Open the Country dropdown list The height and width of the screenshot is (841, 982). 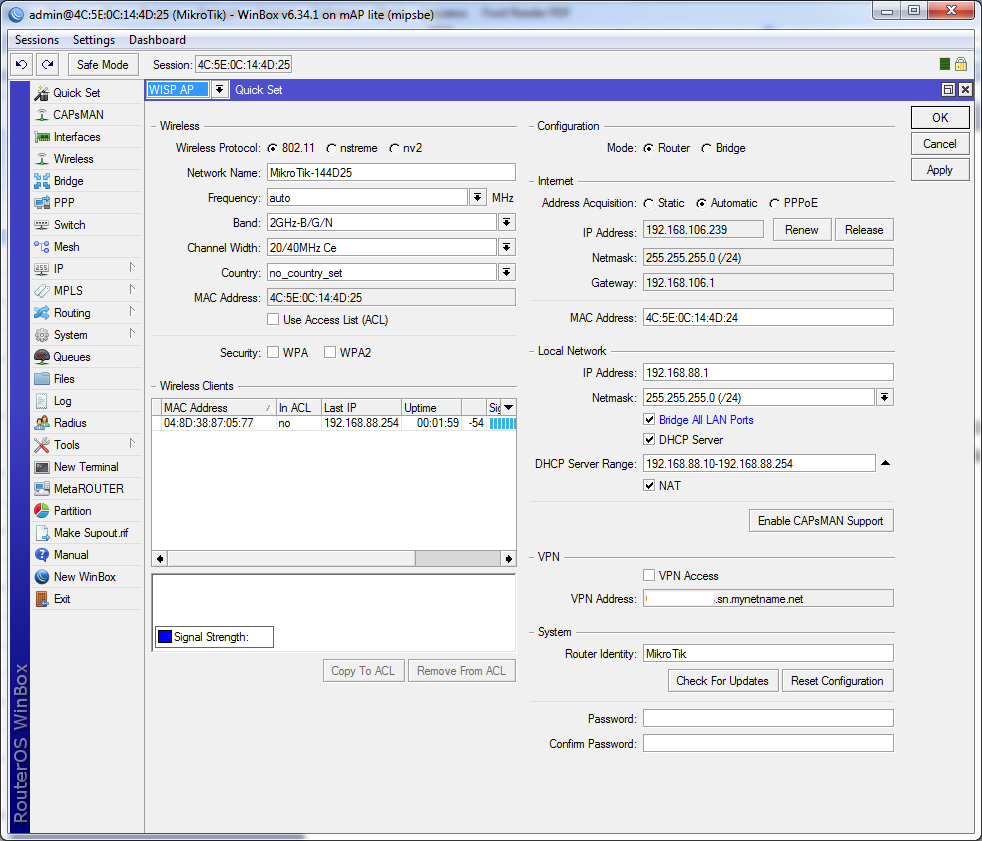(507, 273)
